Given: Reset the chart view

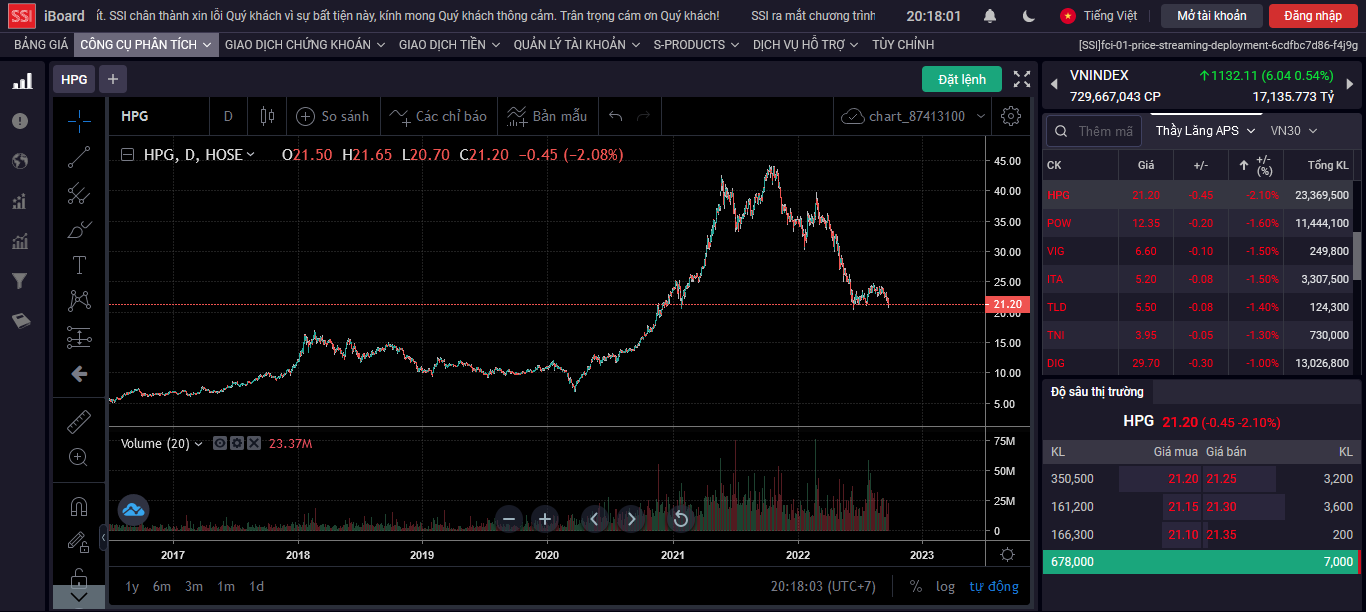Looking at the screenshot, I should point(681,518).
